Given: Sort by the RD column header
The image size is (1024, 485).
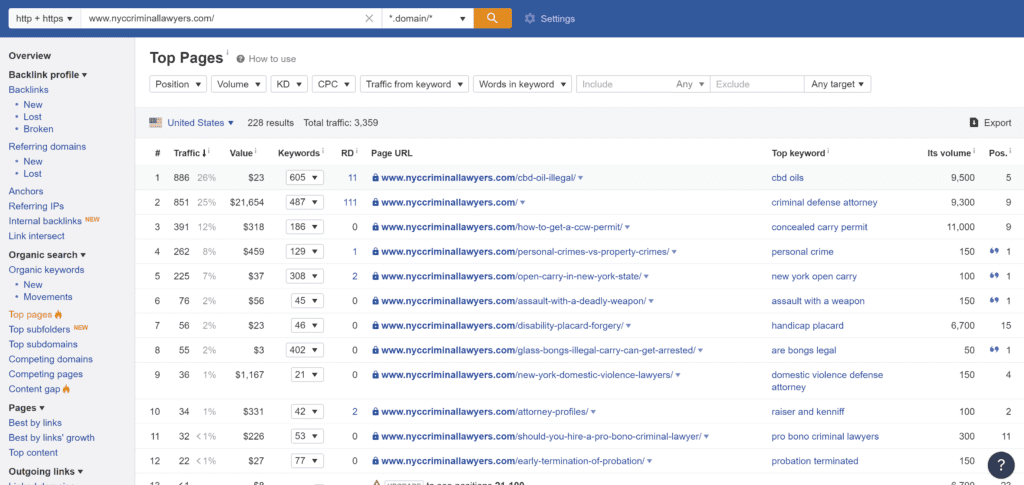Looking at the screenshot, I should 349,153.
